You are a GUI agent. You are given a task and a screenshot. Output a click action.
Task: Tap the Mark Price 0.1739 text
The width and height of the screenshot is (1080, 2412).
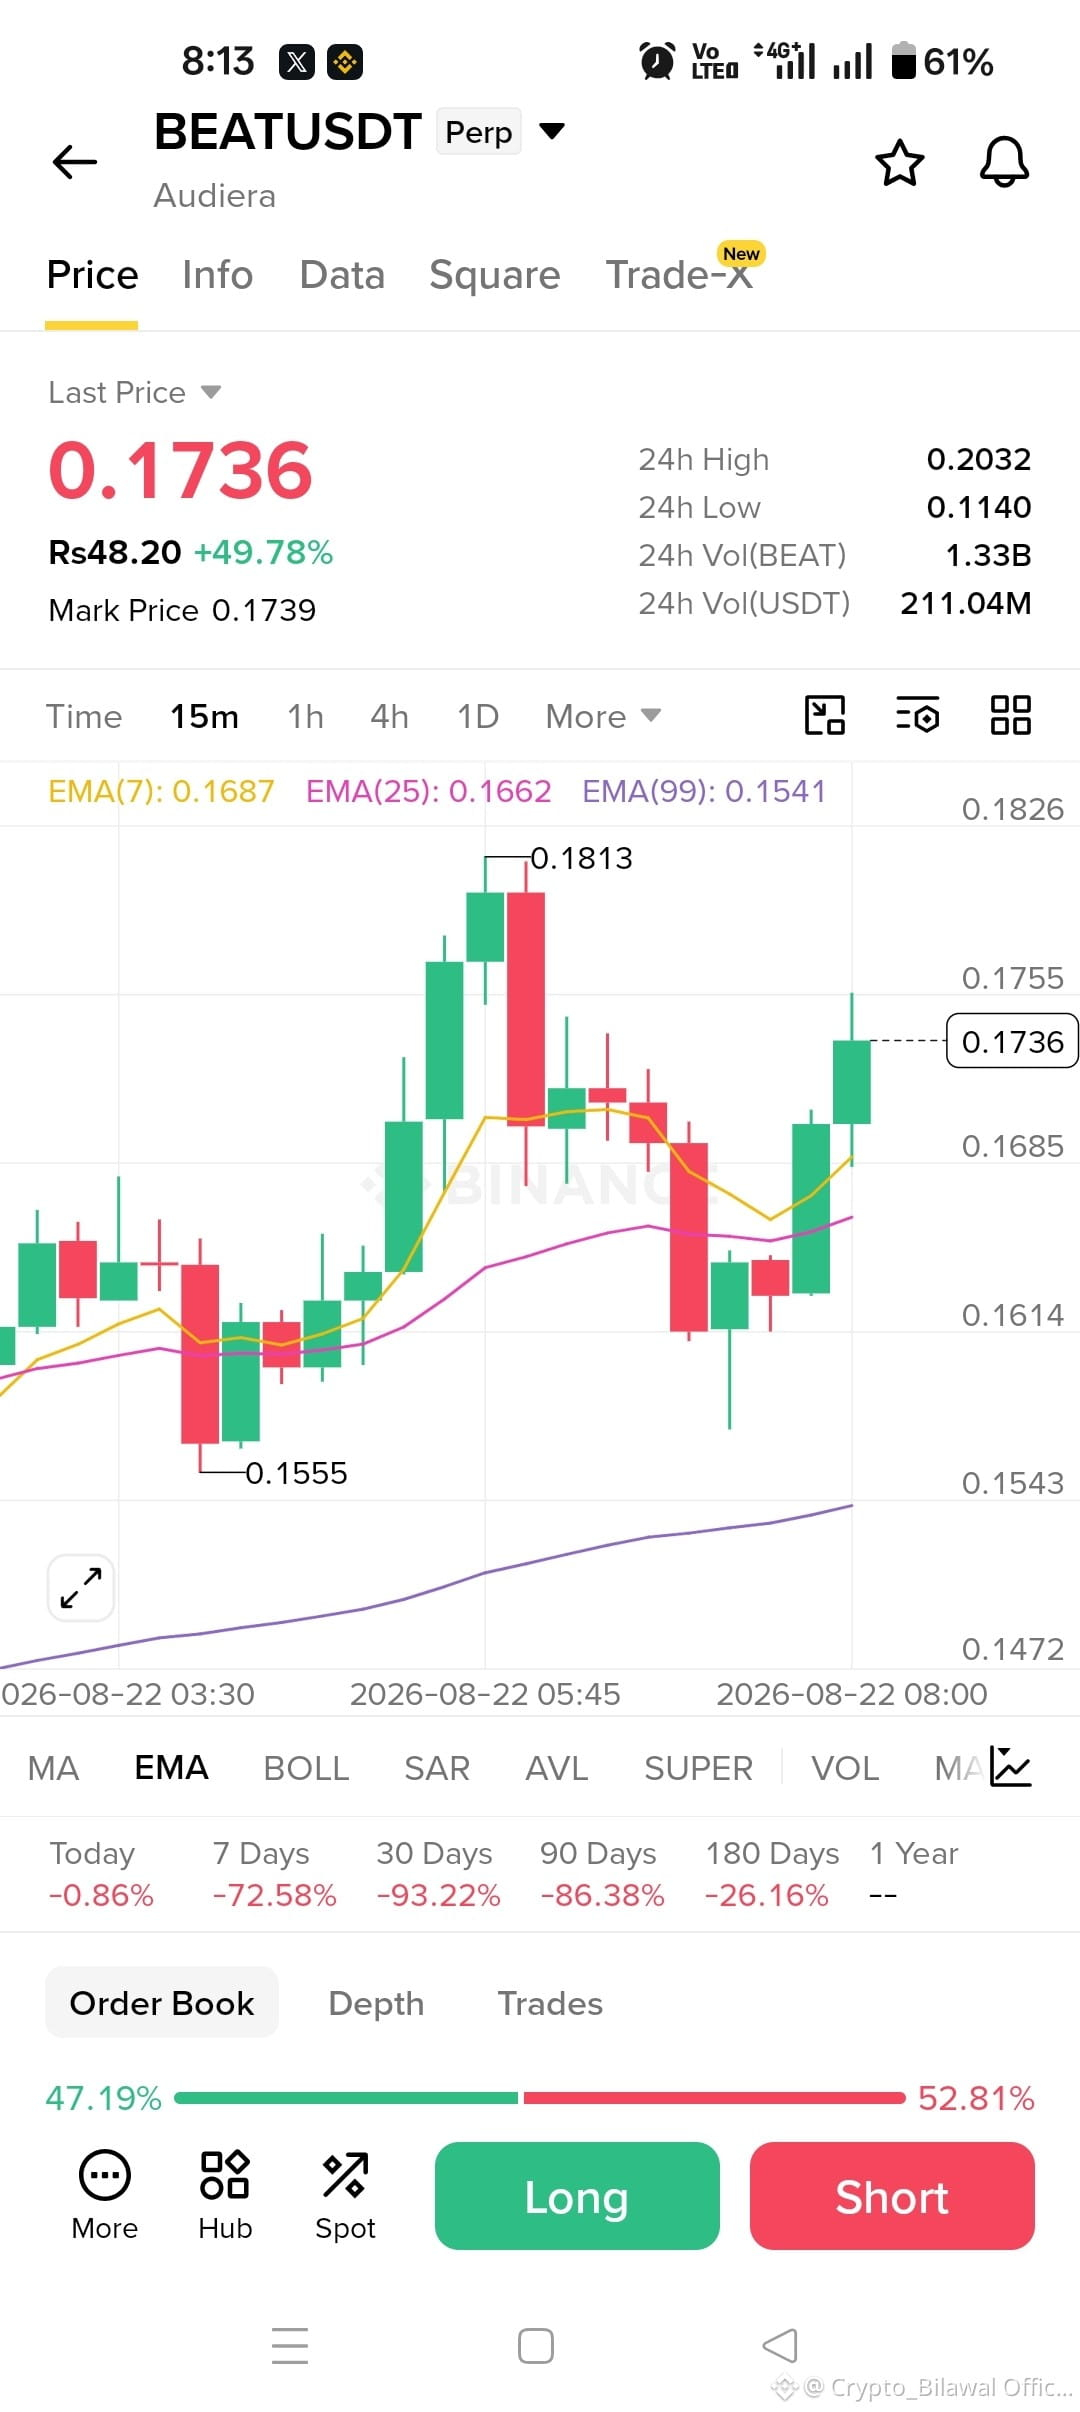182,610
